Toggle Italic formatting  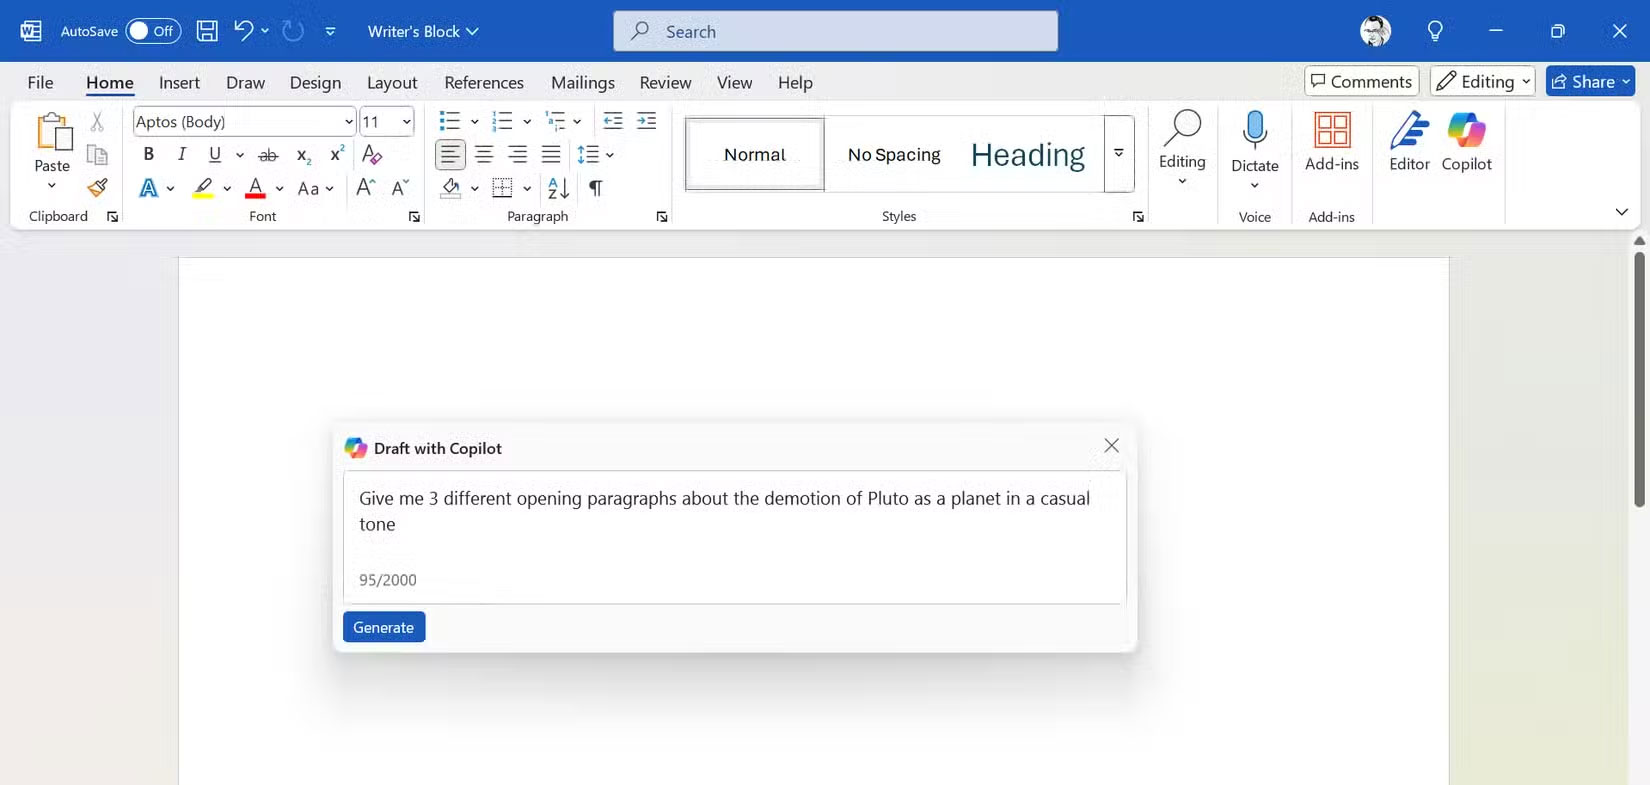pyautogui.click(x=181, y=154)
